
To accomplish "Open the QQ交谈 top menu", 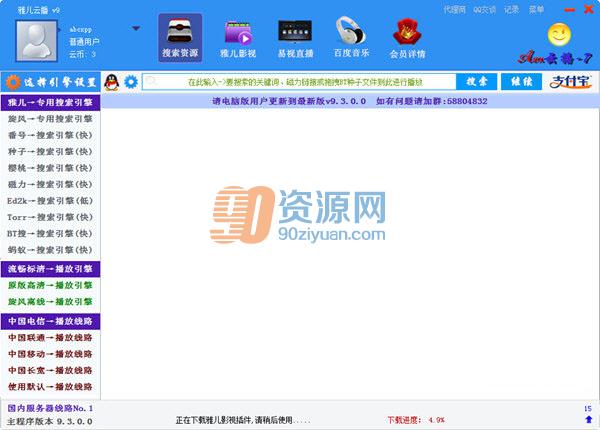I will point(484,10).
